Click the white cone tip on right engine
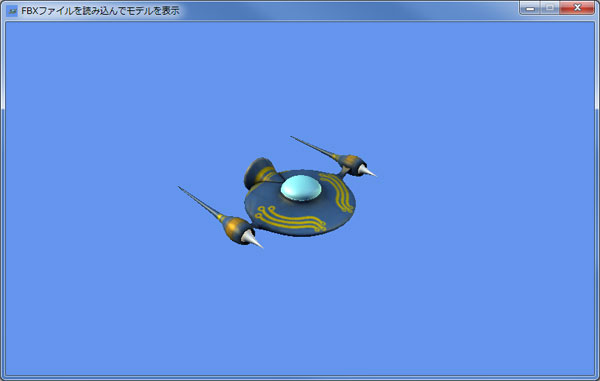Viewport: 600px width, 381px height. coord(366,171)
